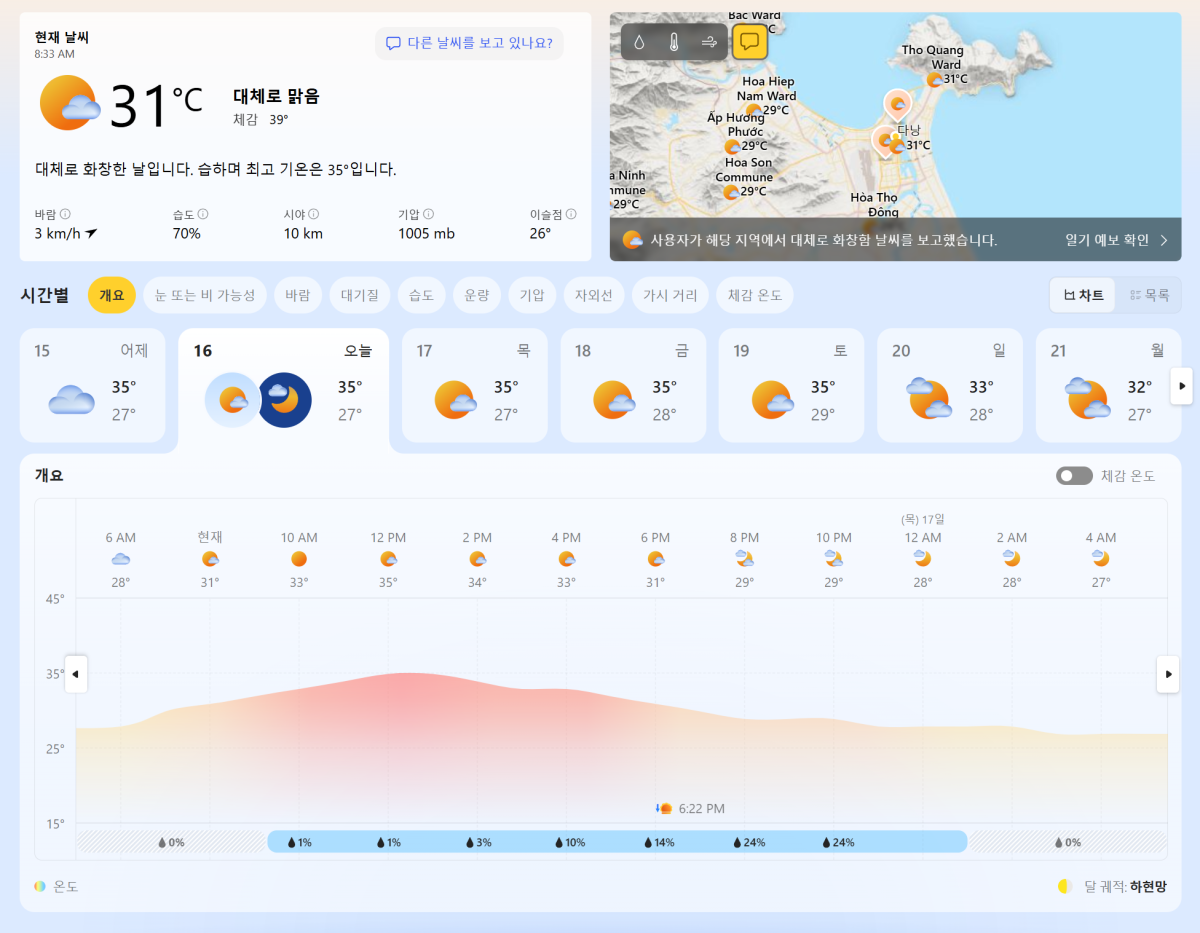Select yesterday's forecast card (15)
This screenshot has width=1200, height=933.
(x=92, y=385)
